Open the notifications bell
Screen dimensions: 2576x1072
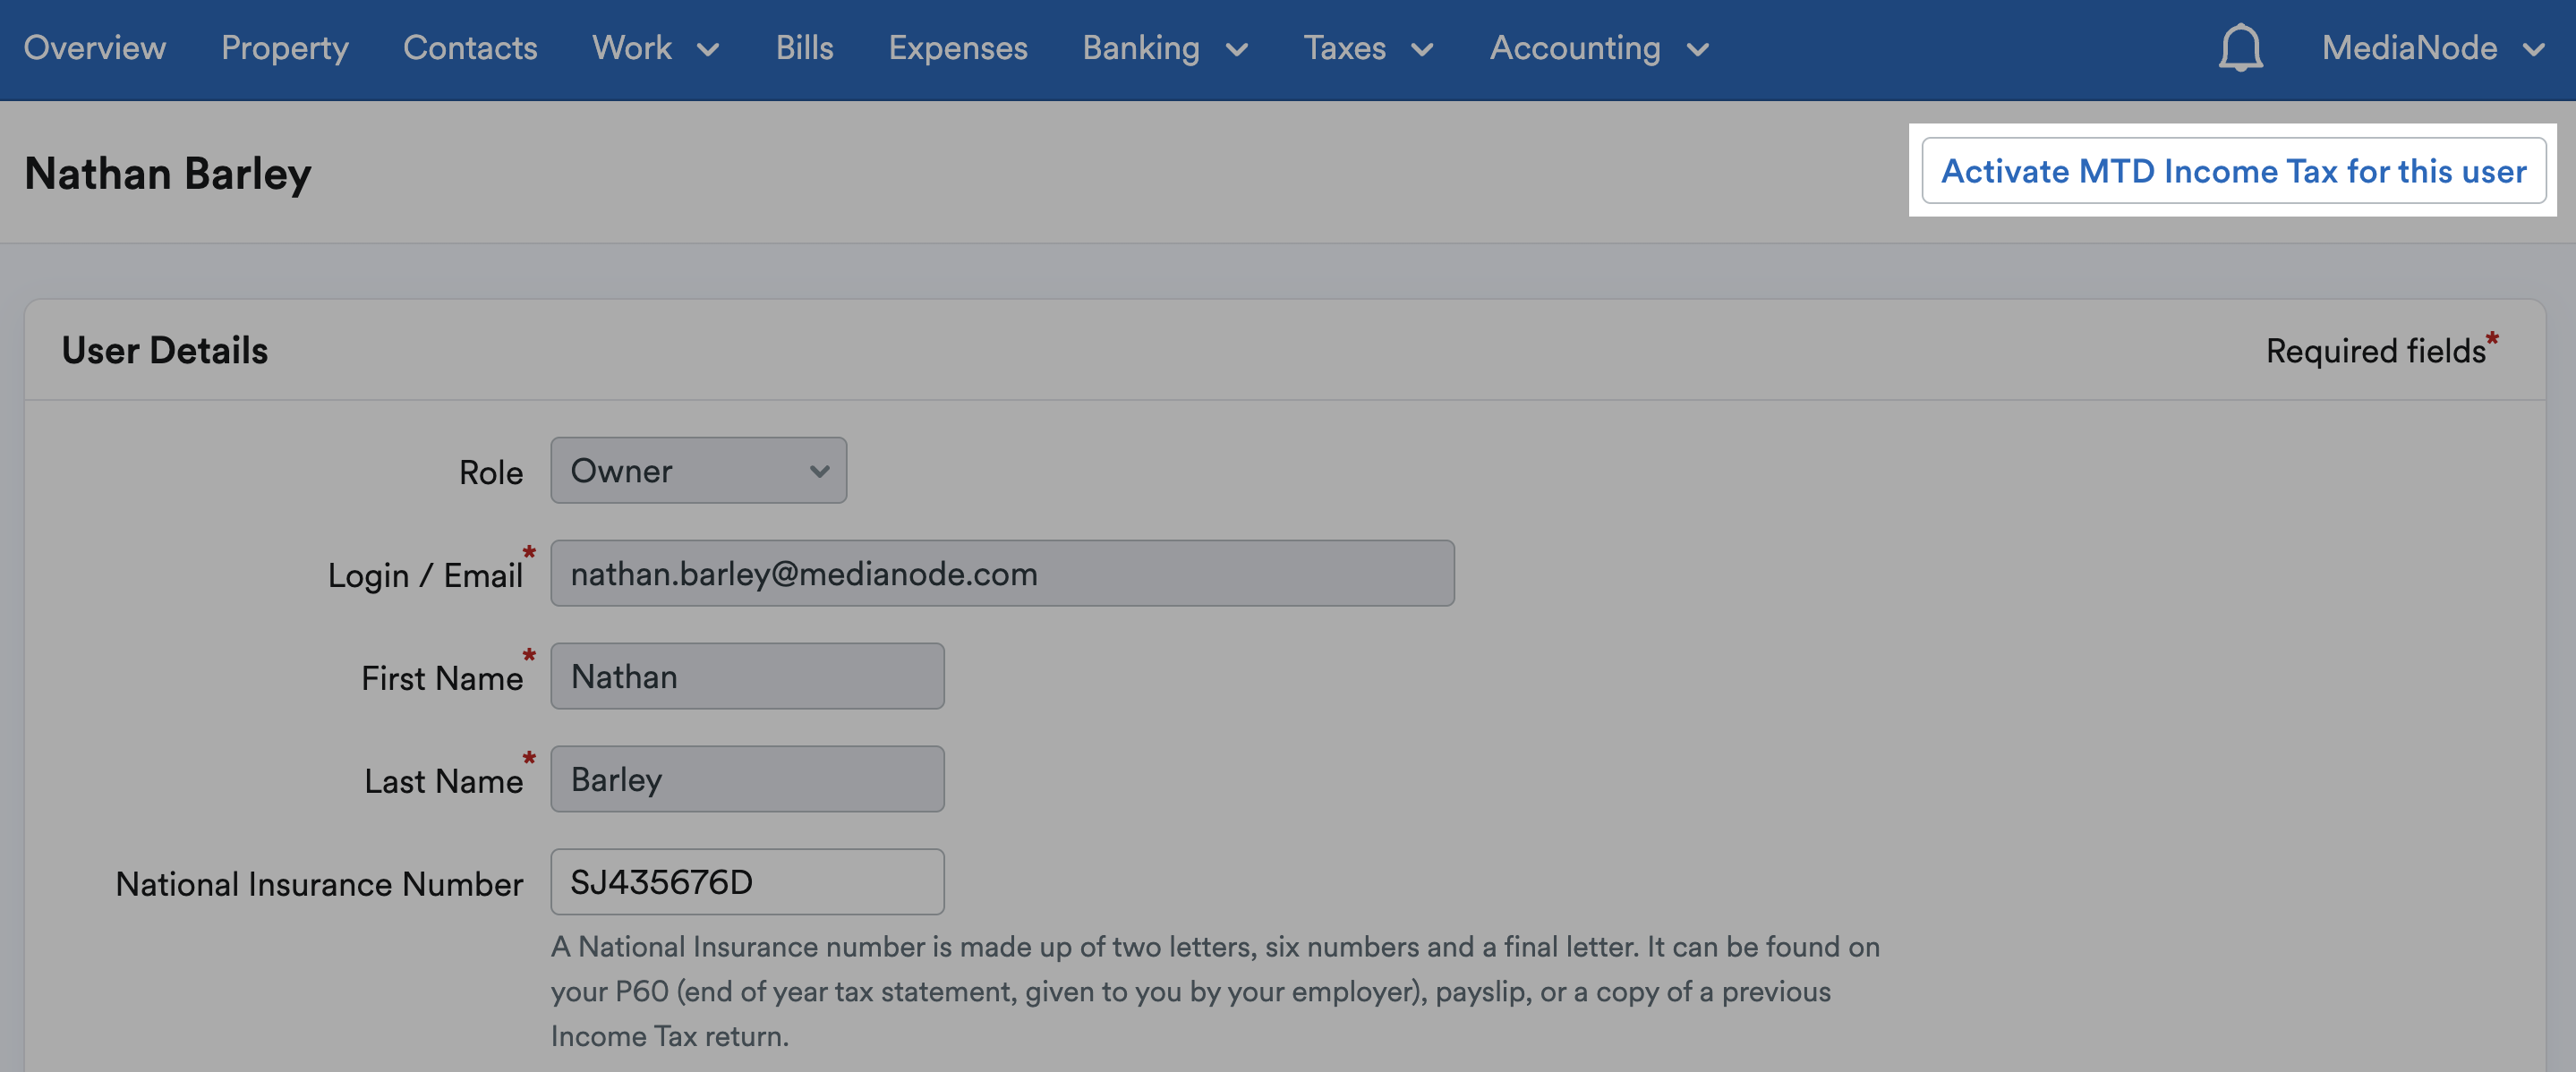click(x=2240, y=48)
